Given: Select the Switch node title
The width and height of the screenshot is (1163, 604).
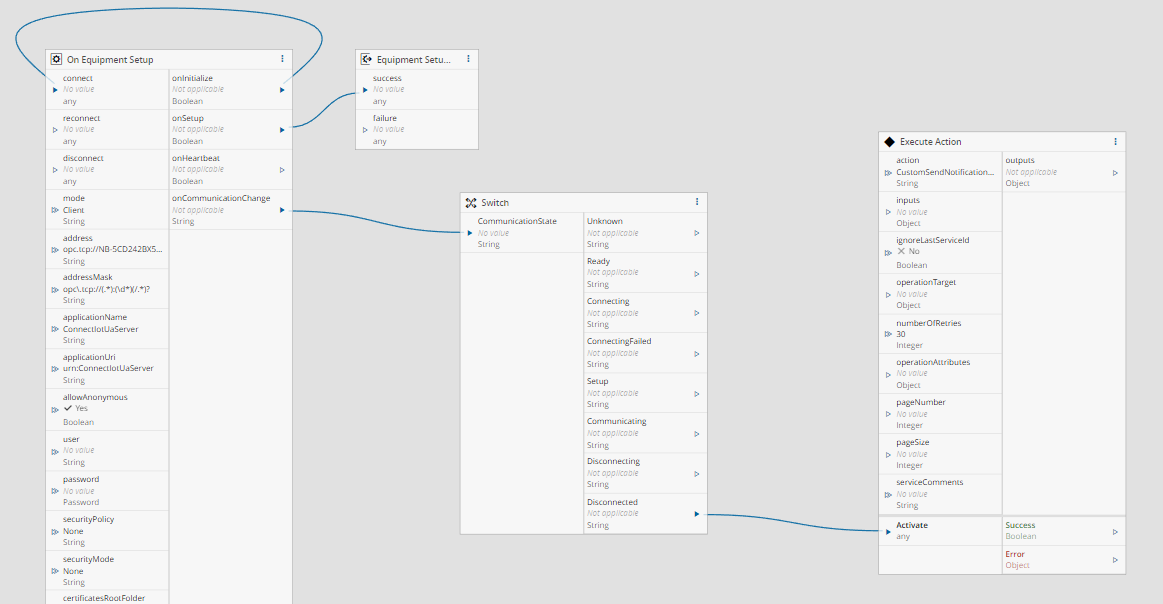Looking at the screenshot, I should pos(495,203).
